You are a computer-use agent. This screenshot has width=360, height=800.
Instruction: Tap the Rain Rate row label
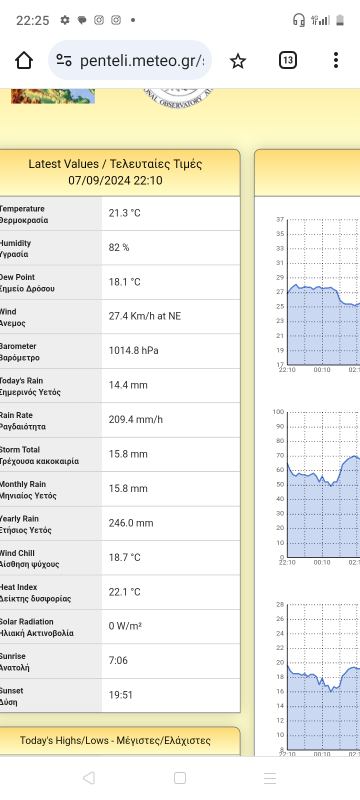tap(22, 421)
